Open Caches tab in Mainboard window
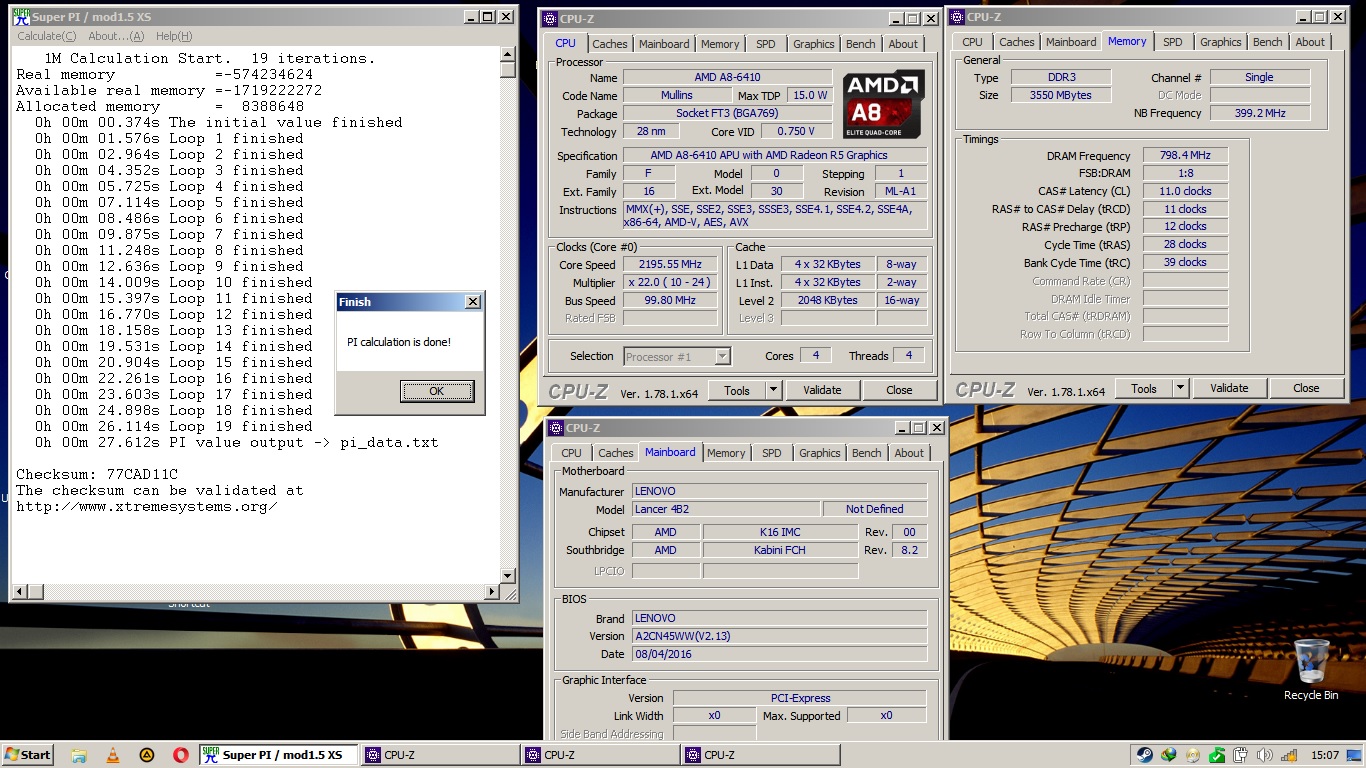Image resolution: width=1366 pixels, height=768 pixels. (x=615, y=453)
